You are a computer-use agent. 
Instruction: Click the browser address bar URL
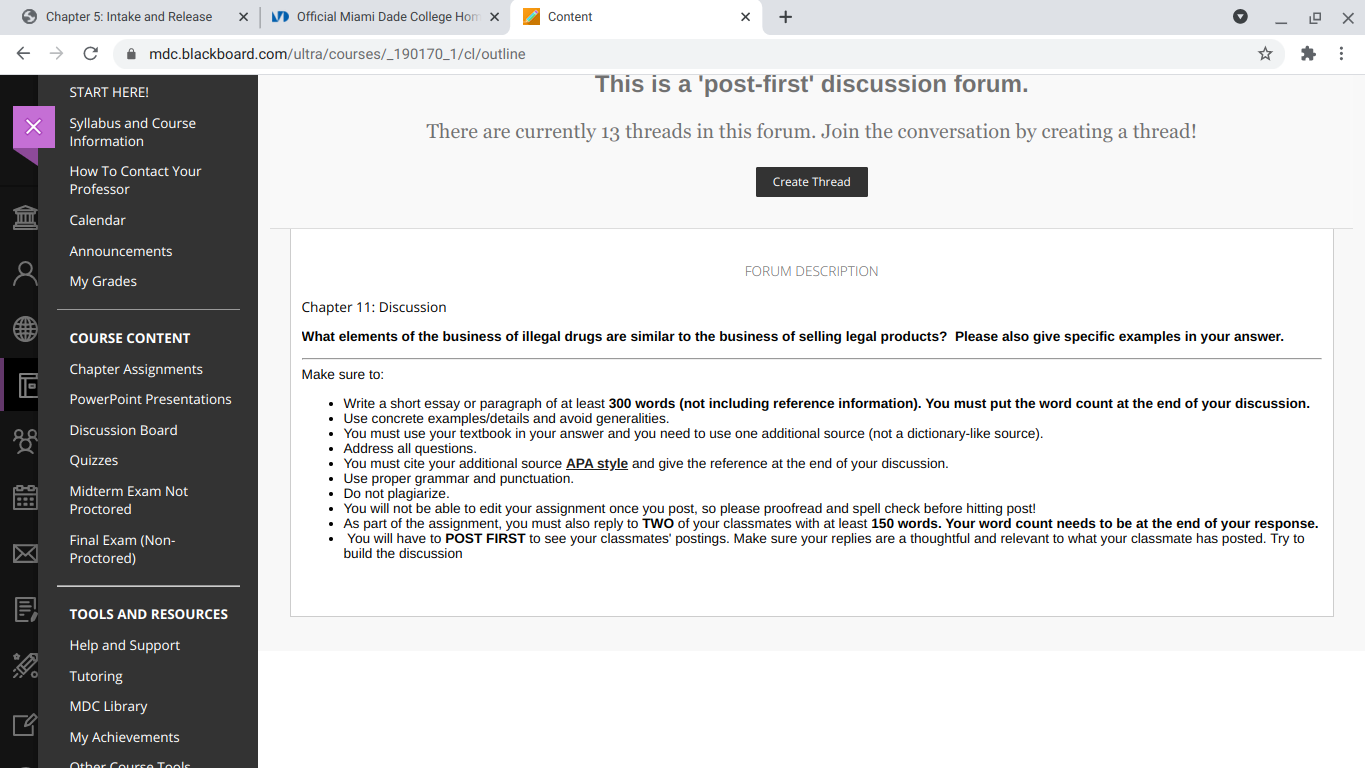pos(337,54)
